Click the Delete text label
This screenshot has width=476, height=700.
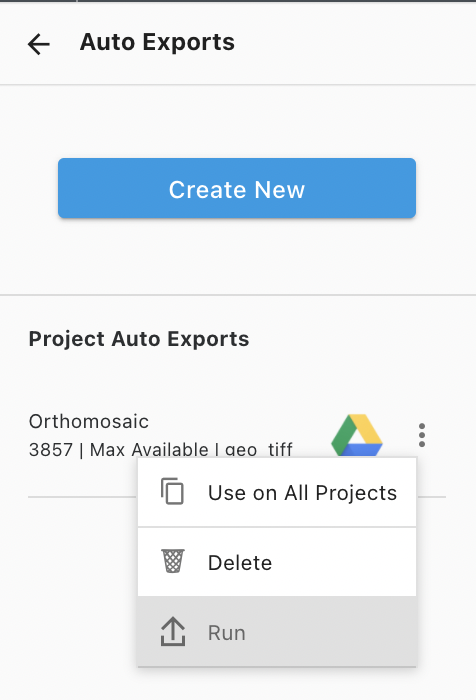pyautogui.click(x=240, y=562)
